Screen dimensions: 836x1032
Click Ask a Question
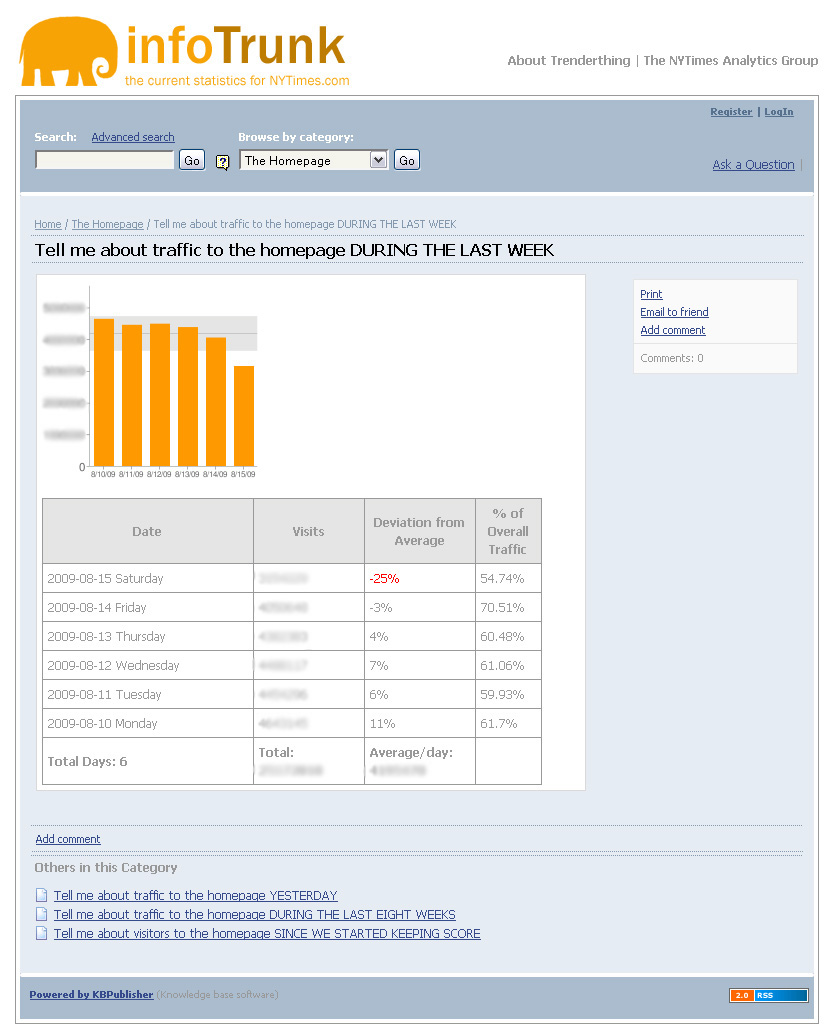(753, 164)
